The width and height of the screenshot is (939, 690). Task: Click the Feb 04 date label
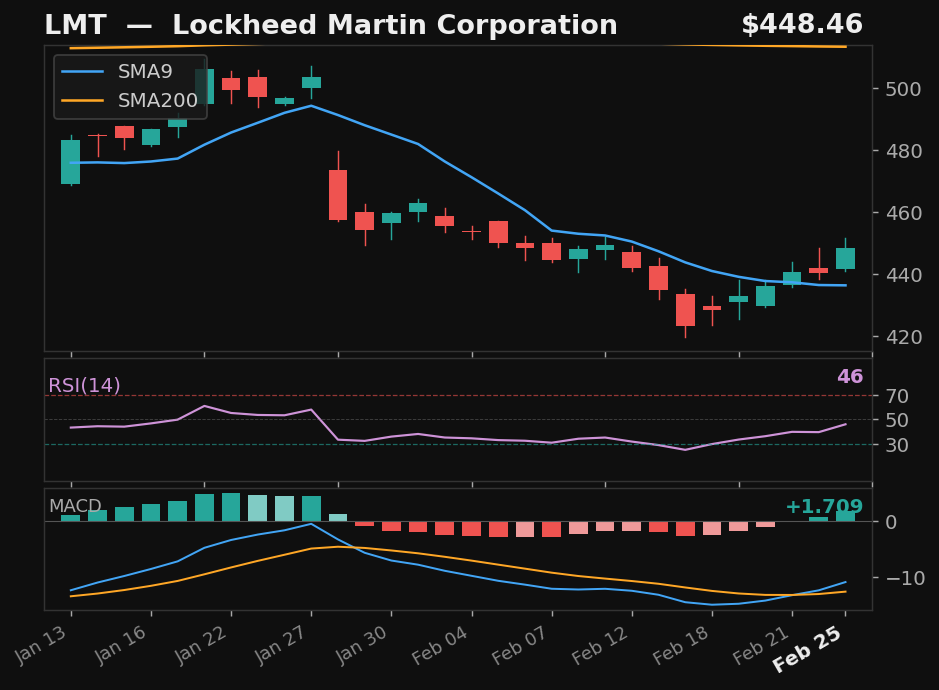[440, 645]
